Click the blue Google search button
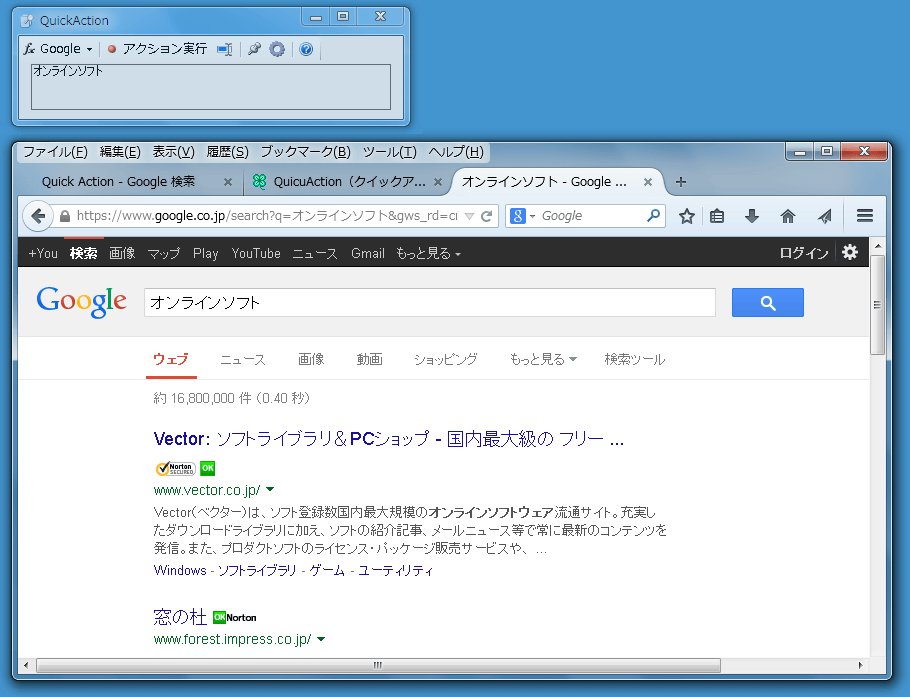910x697 pixels. click(768, 302)
